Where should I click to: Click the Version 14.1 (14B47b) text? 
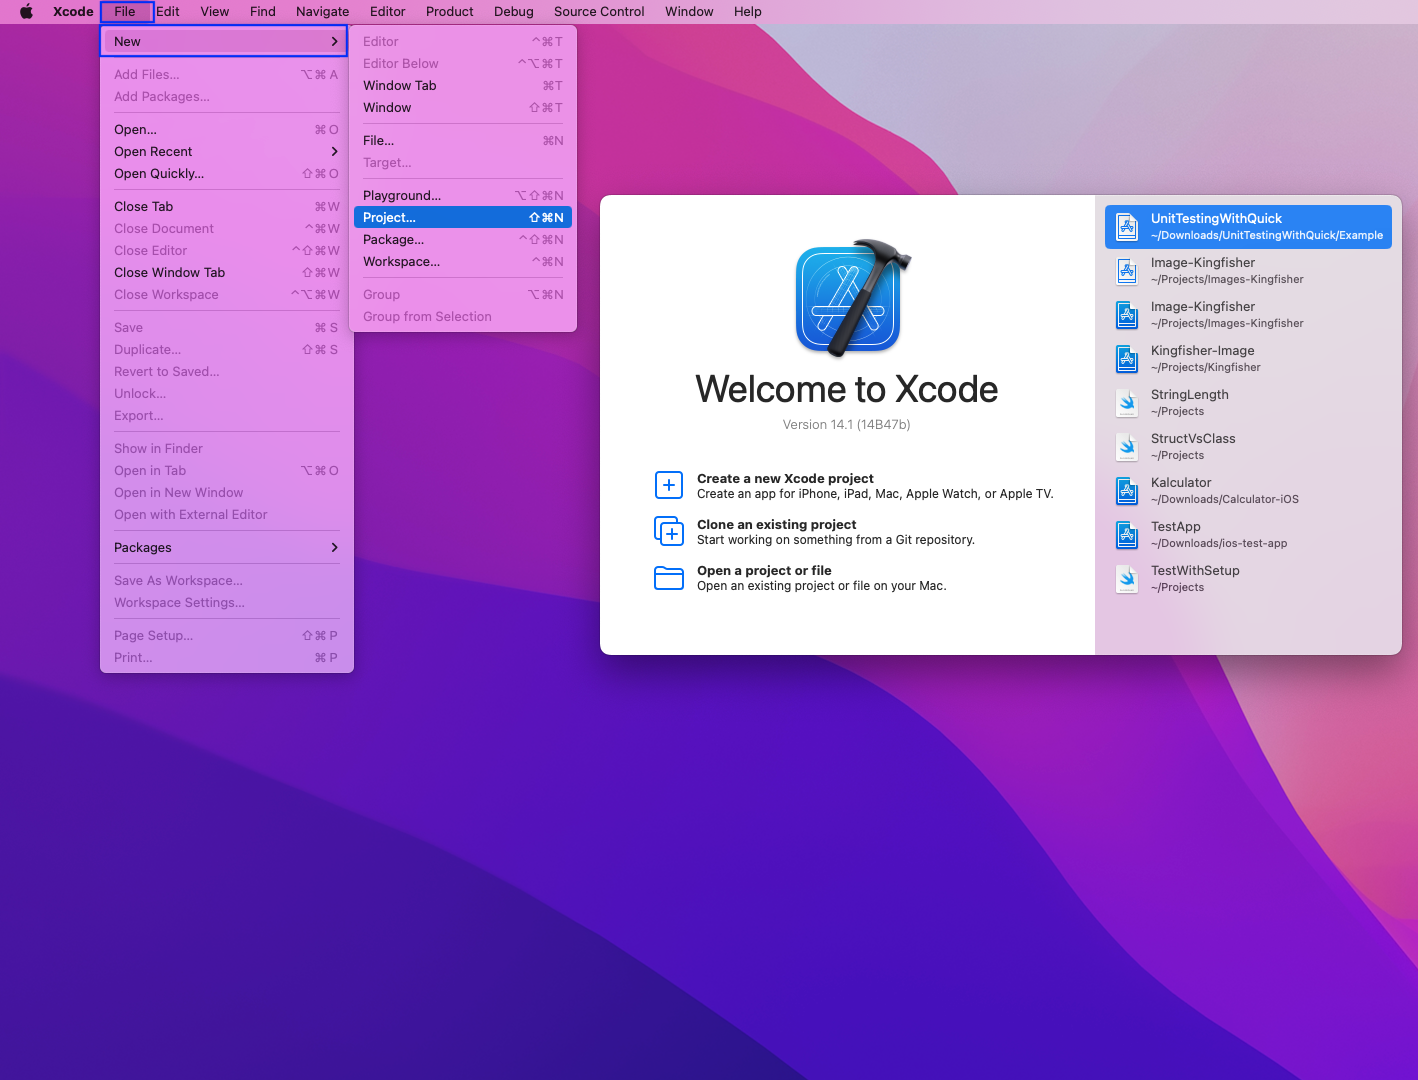[x=846, y=425]
